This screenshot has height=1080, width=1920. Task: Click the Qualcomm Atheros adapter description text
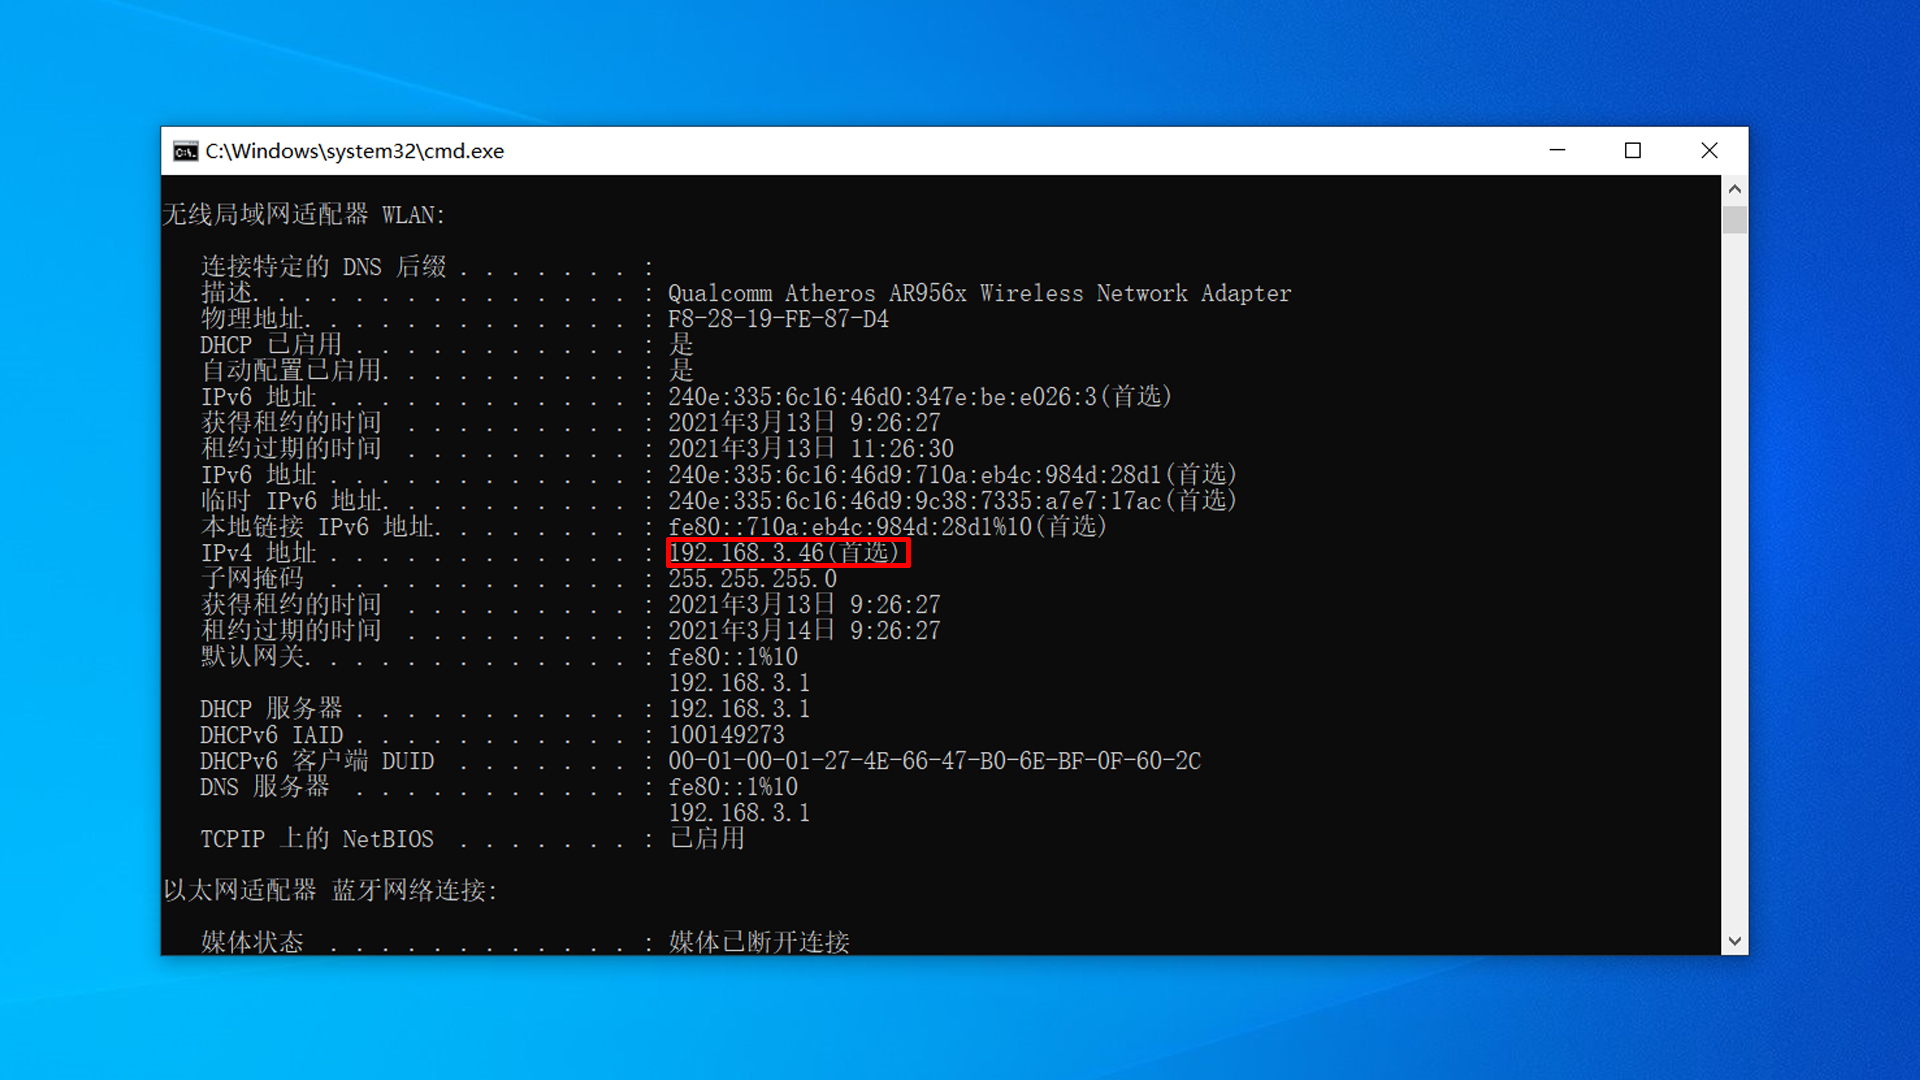pyautogui.click(x=979, y=293)
